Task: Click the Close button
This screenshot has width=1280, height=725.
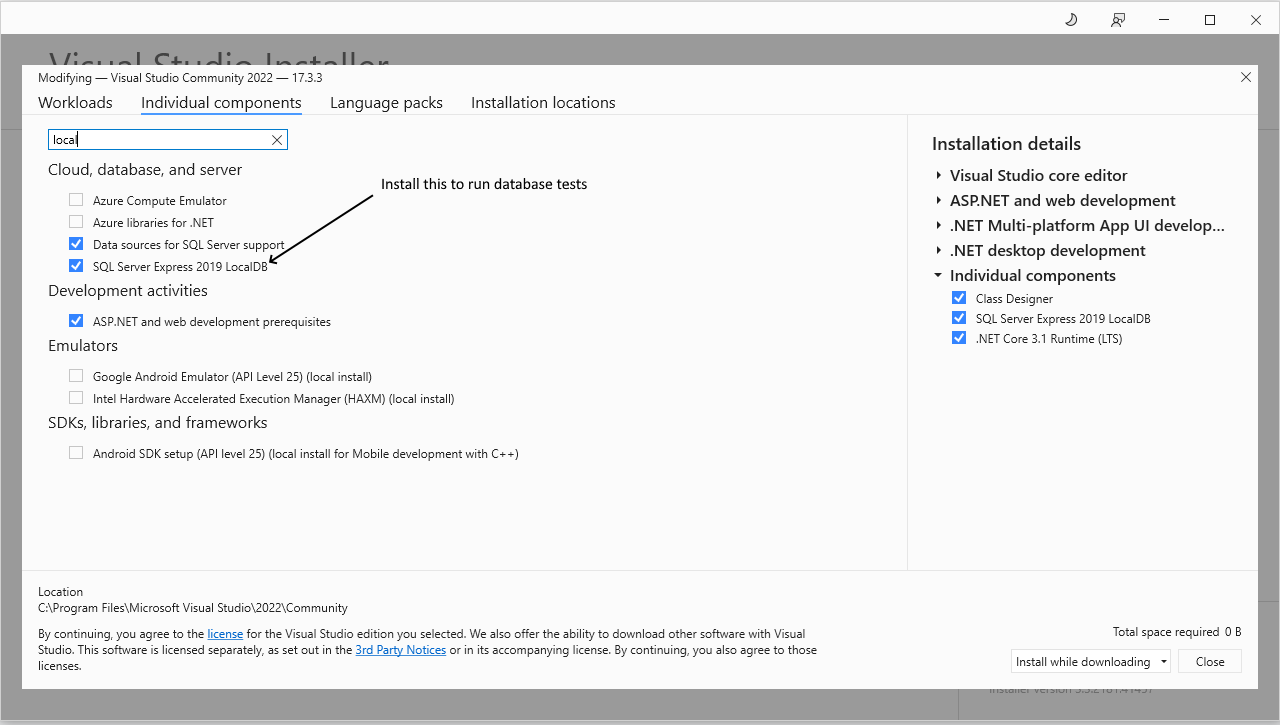Action: 1210,662
